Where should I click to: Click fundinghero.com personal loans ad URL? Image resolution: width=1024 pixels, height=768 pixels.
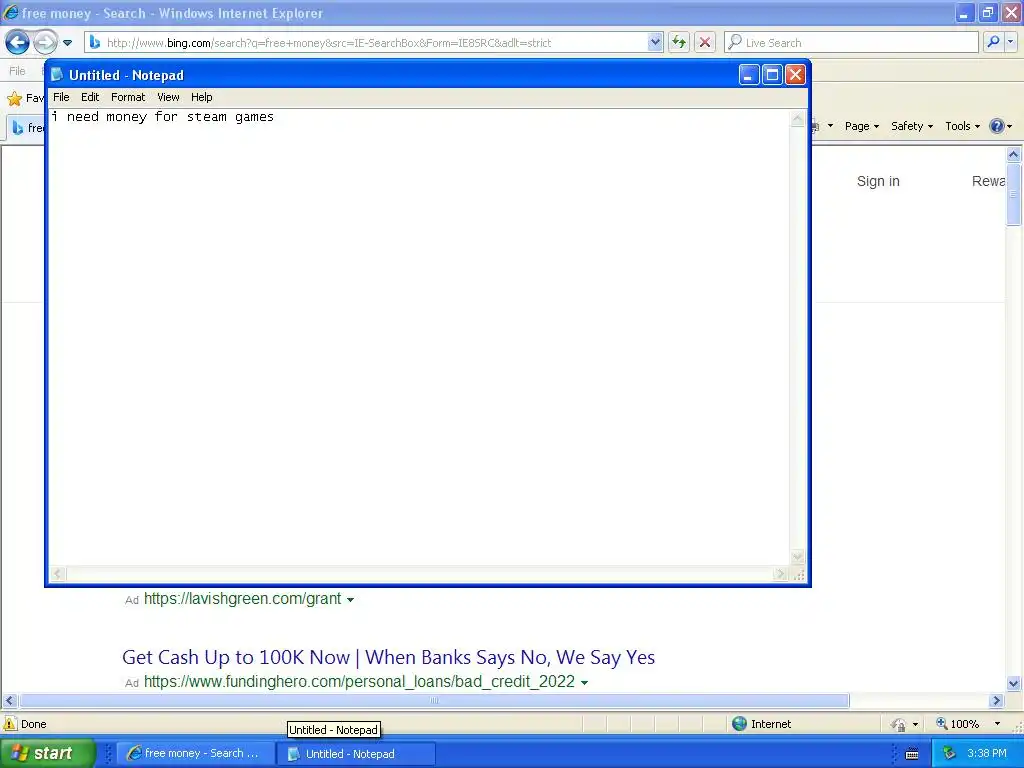click(359, 682)
